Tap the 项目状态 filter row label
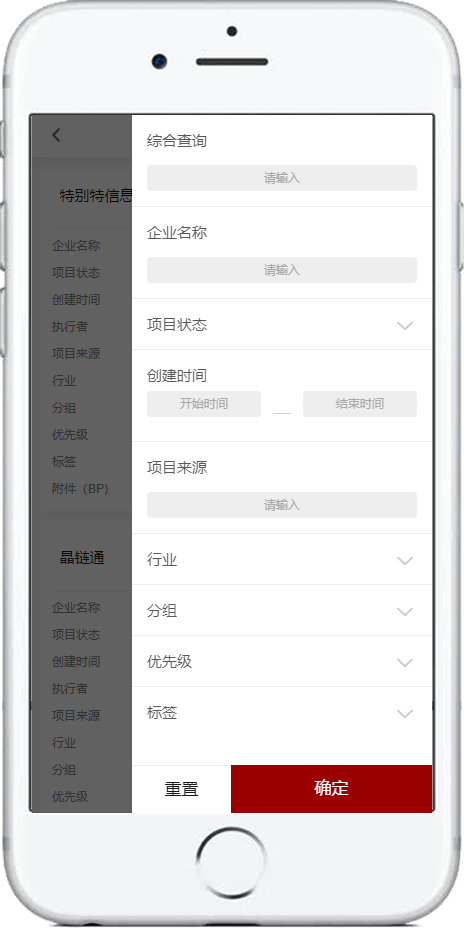The width and height of the screenshot is (464, 928). 177,325
